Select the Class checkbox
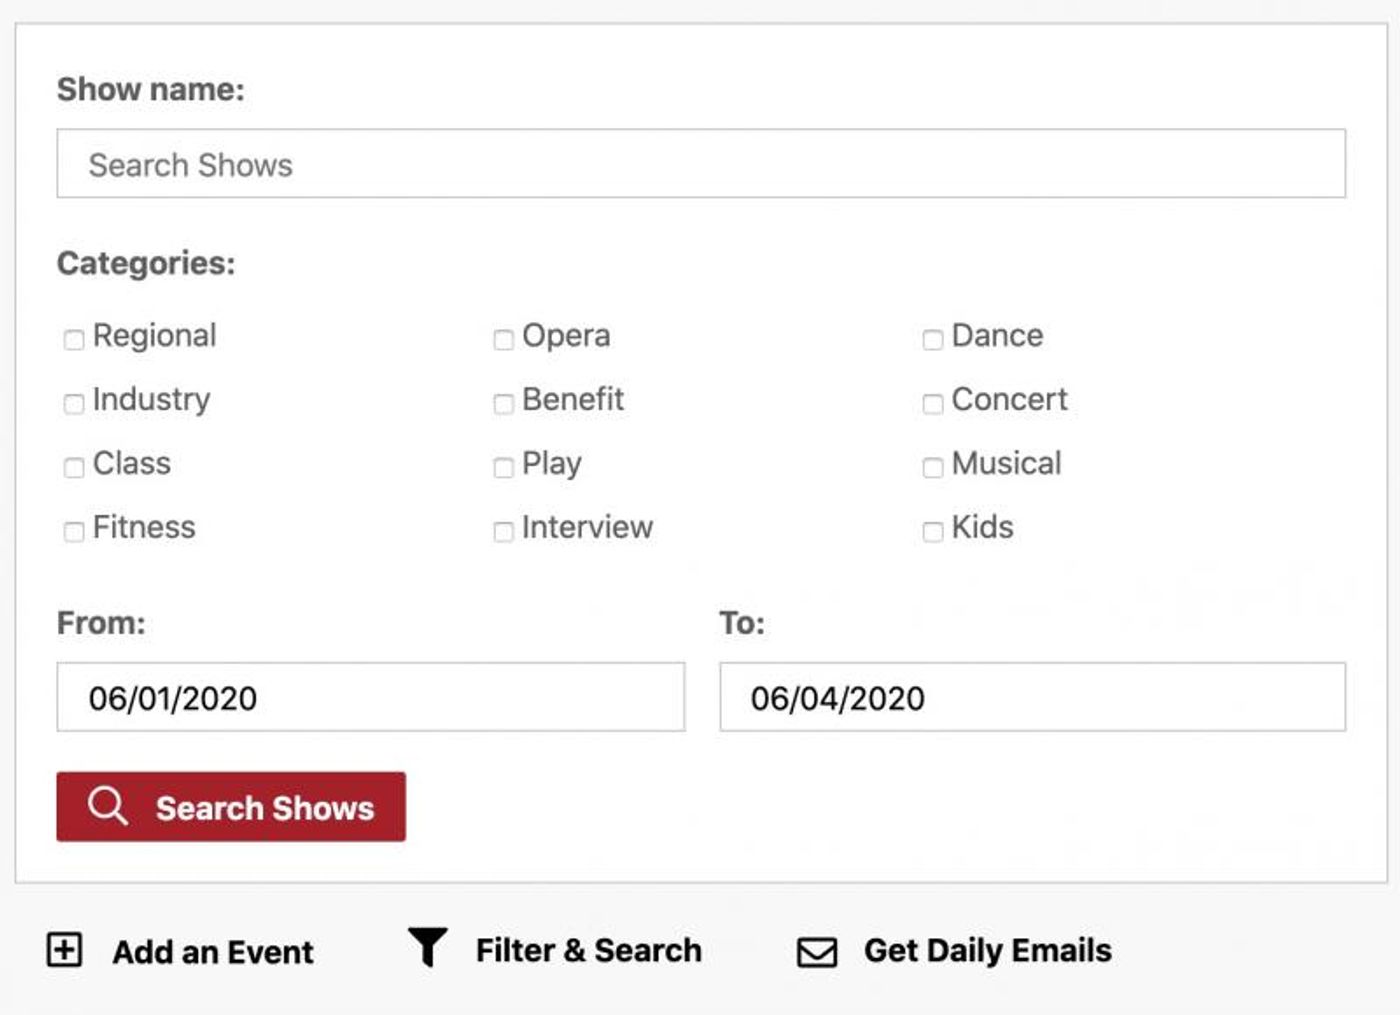Viewport: 1400px width, 1015px height. point(73,468)
